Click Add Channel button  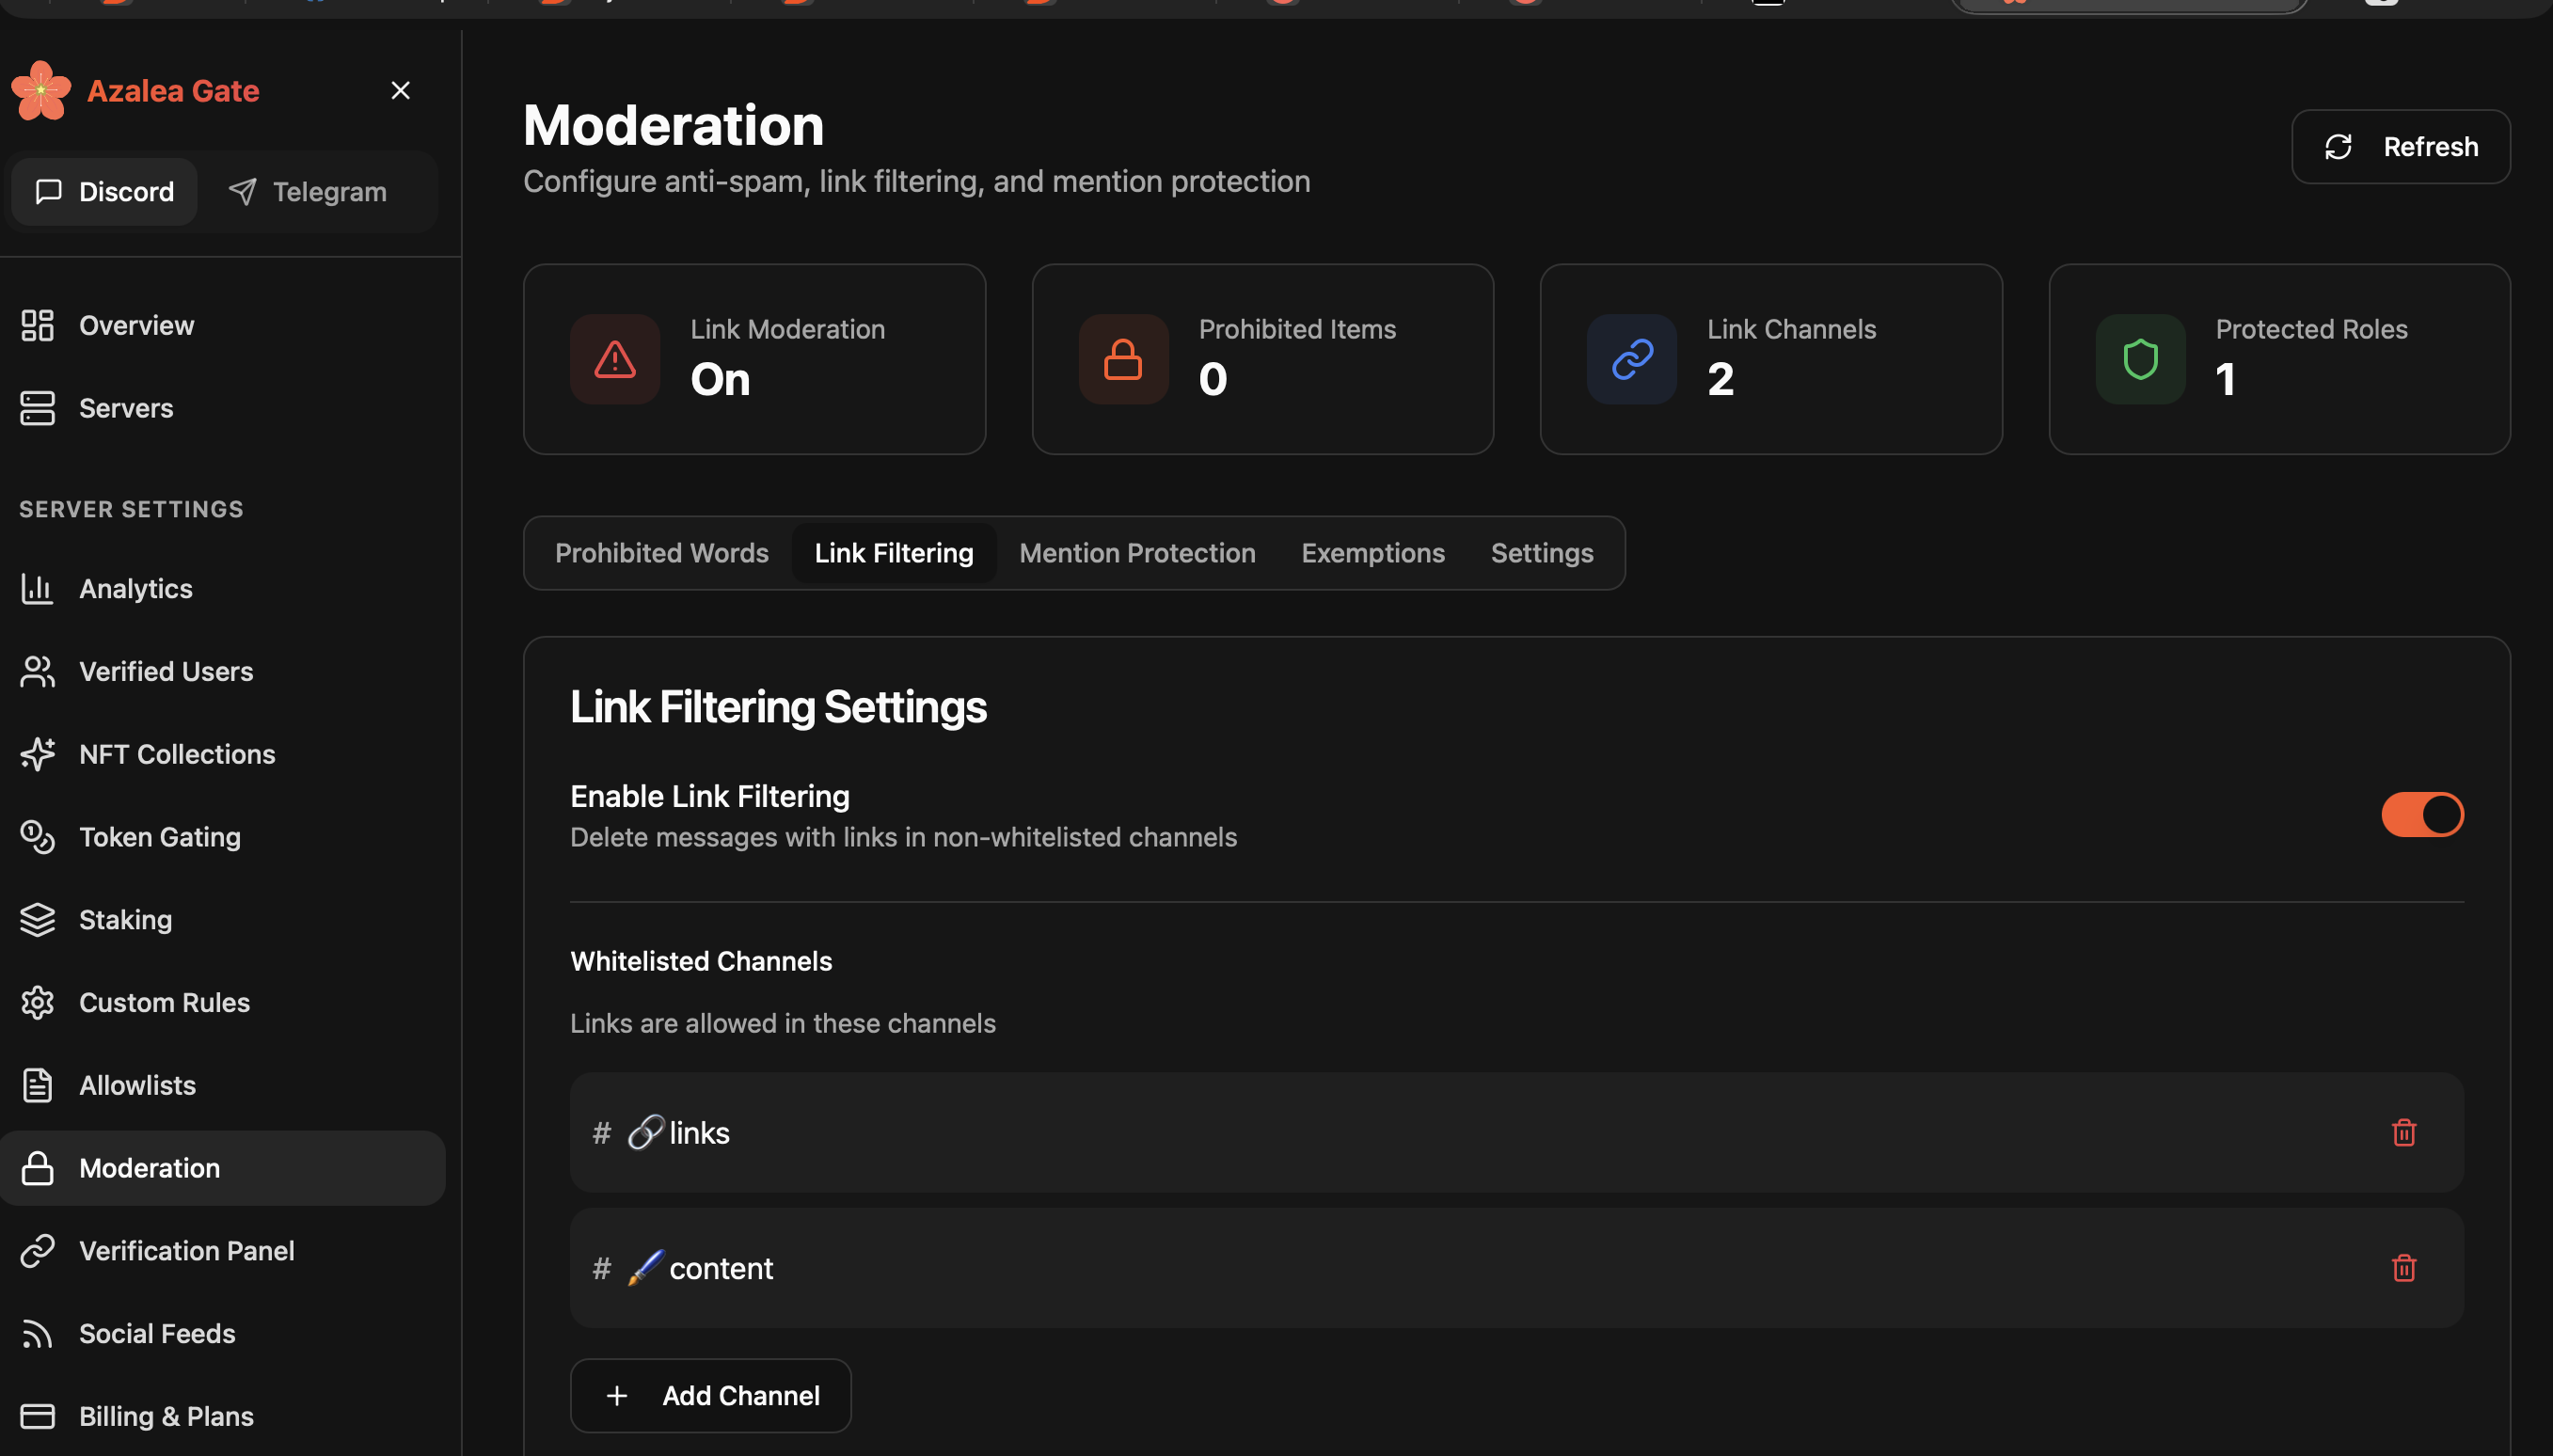tap(710, 1396)
